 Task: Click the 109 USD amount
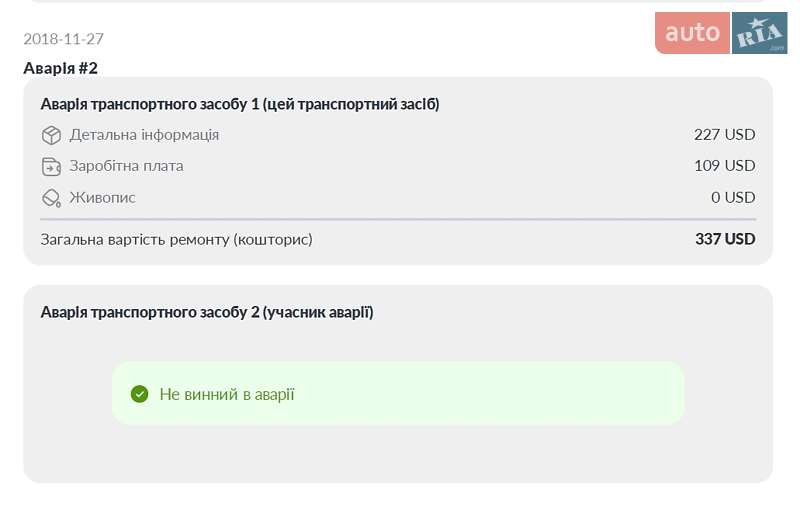[x=724, y=166]
